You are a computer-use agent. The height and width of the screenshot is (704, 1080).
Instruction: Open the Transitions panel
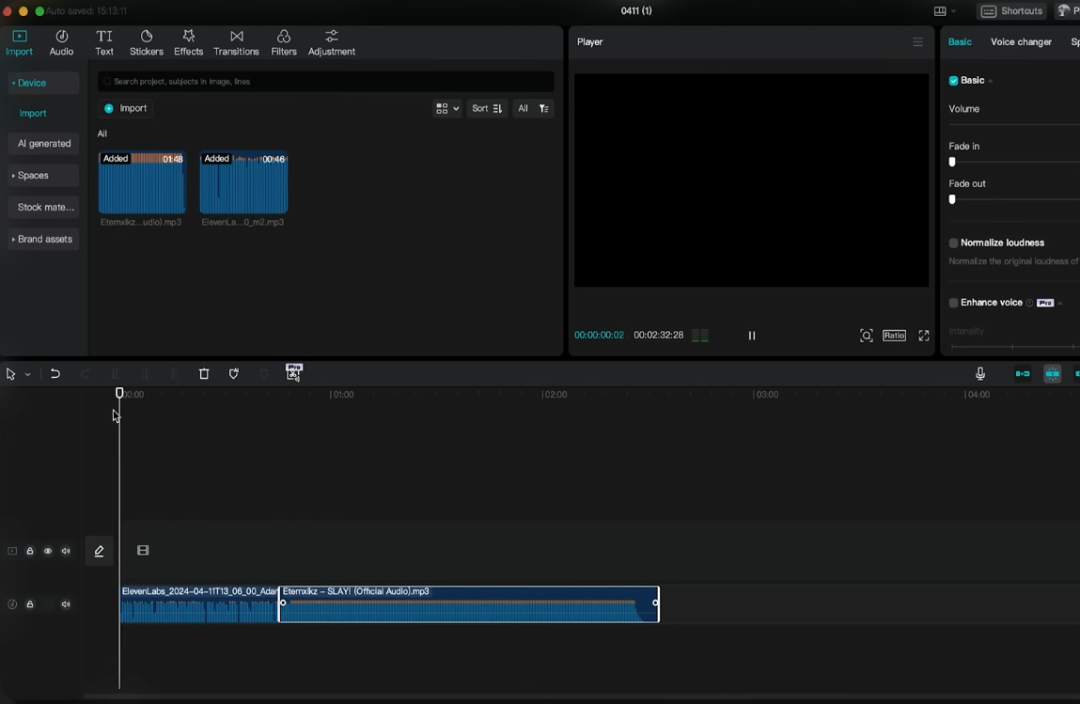pyautogui.click(x=236, y=43)
